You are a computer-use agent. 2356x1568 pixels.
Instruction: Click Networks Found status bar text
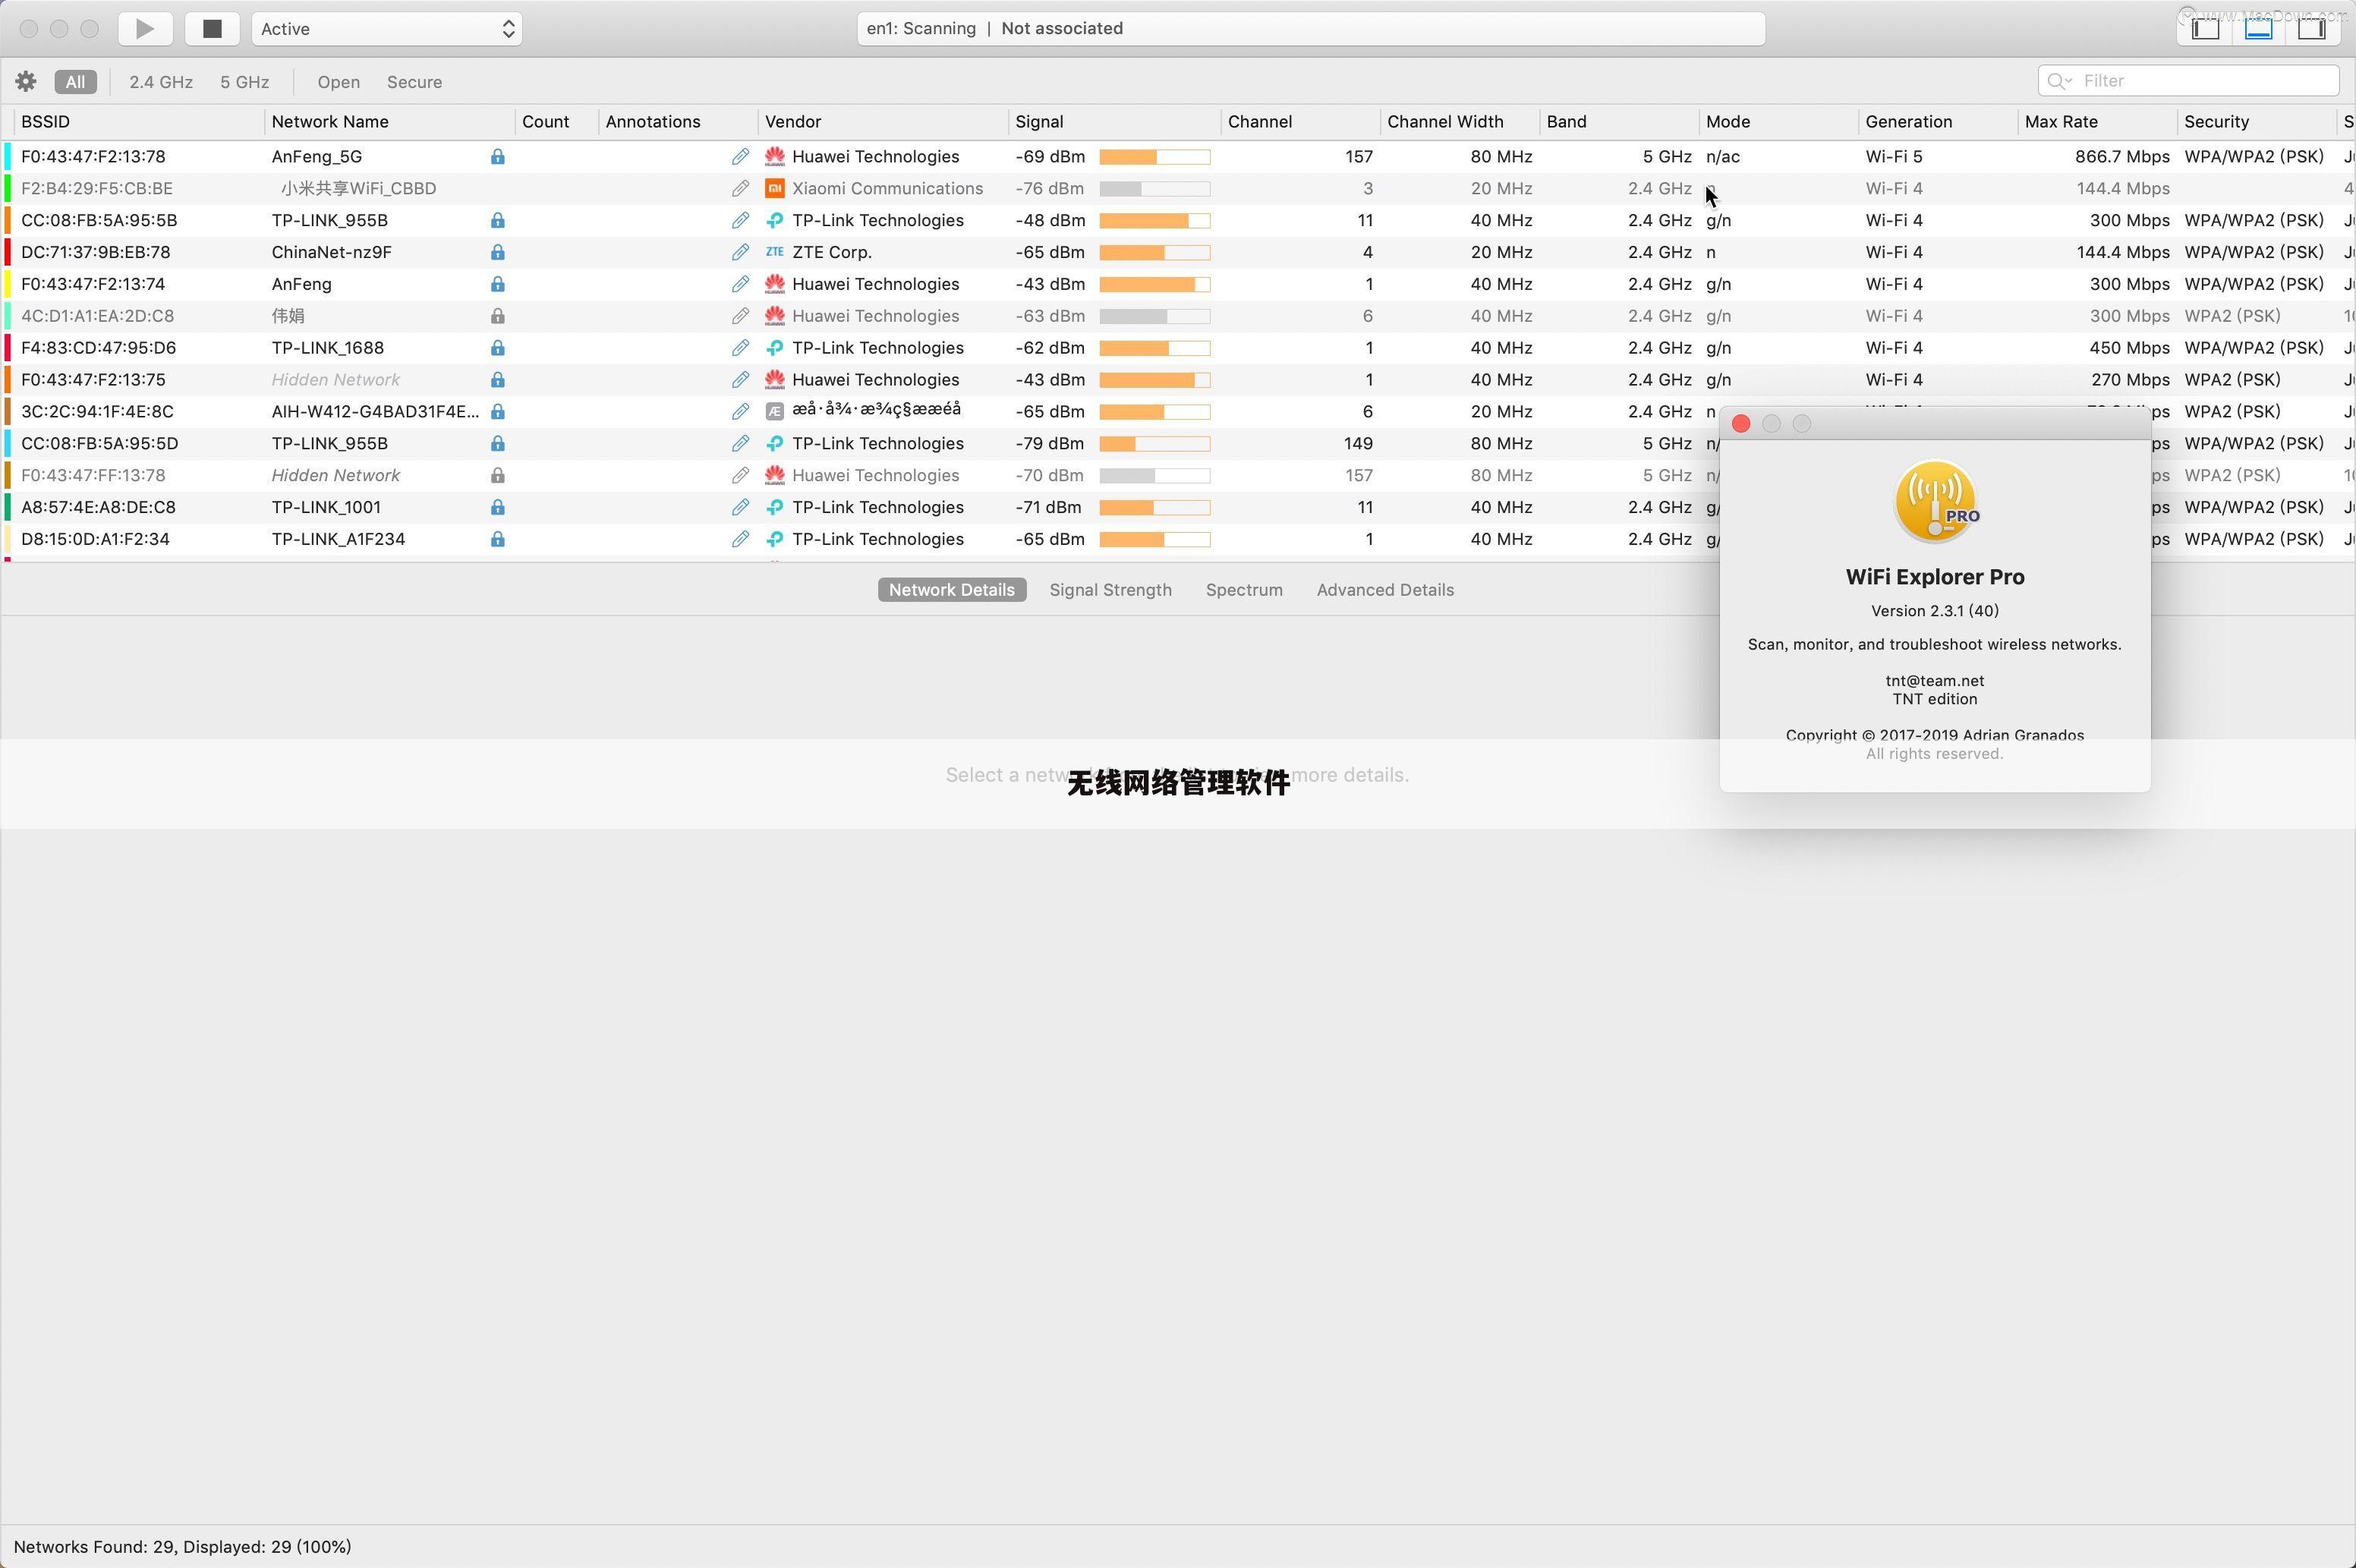pyautogui.click(x=182, y=1546)
